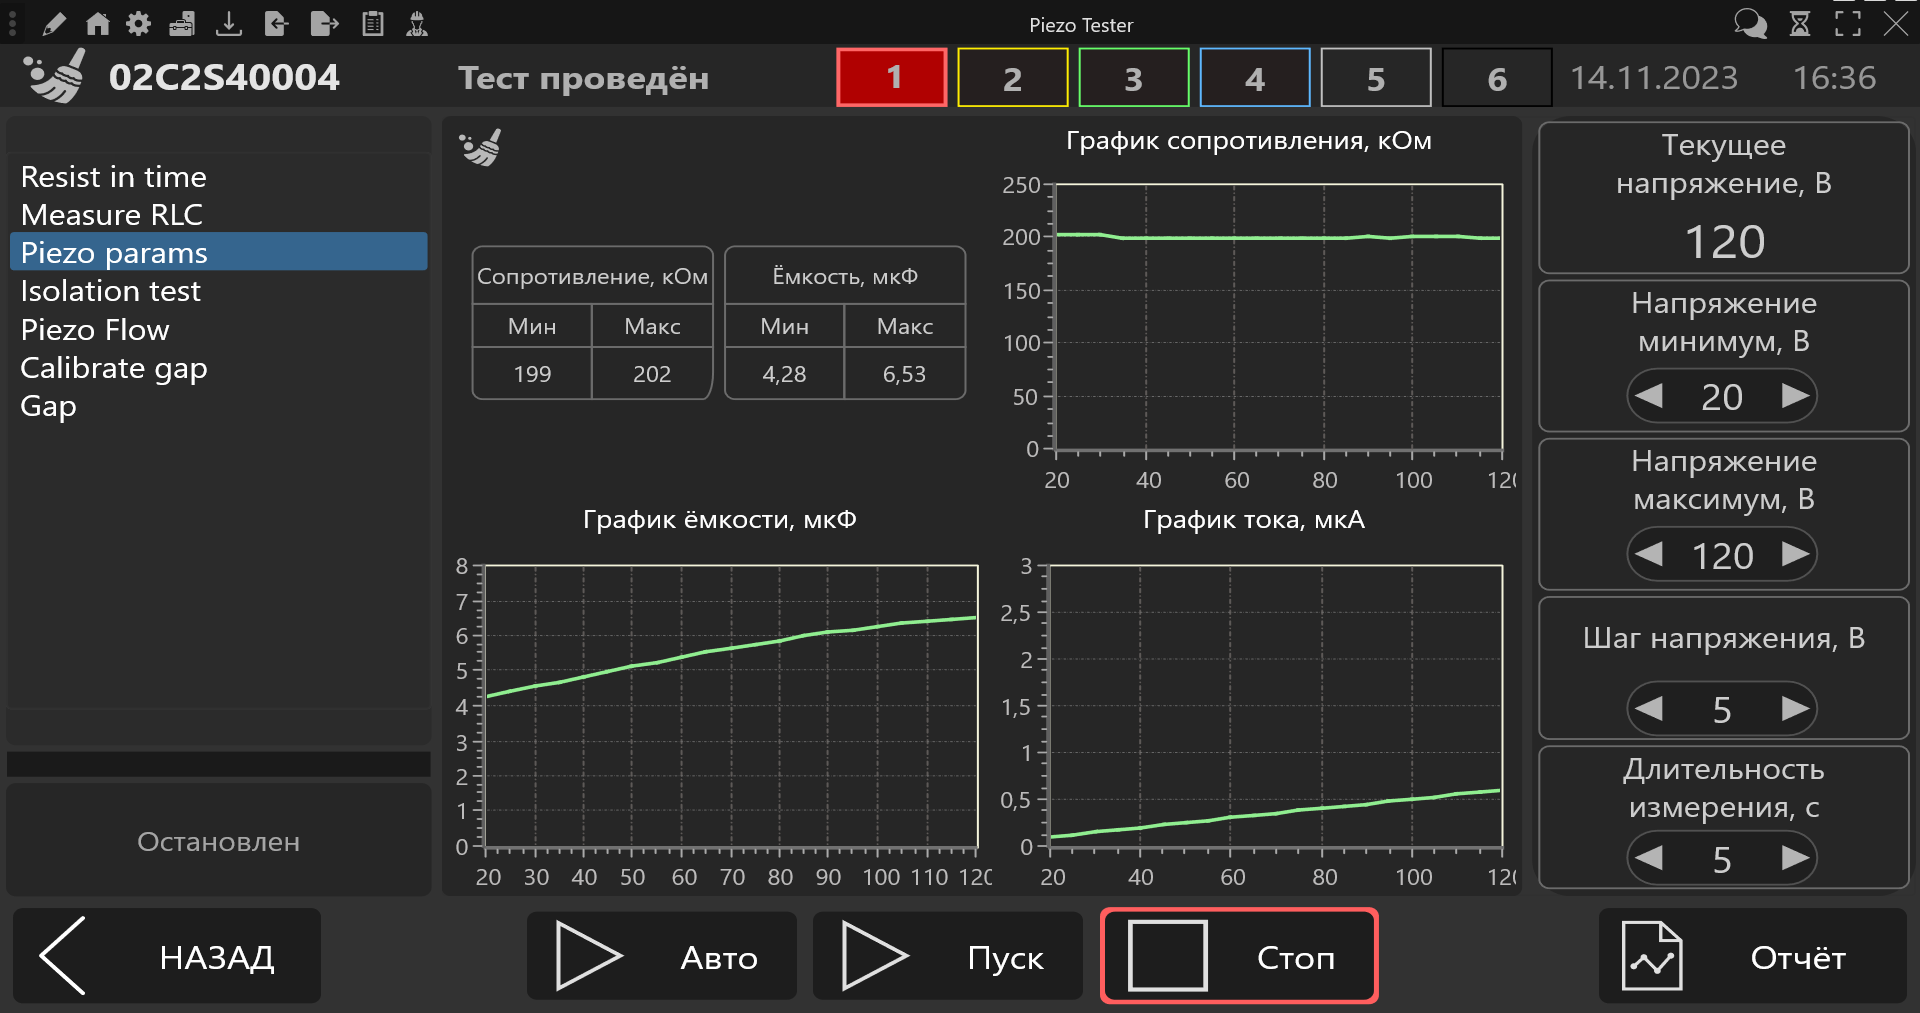
Task: Decrease the maximum voltage with left arrow
Action: coord(1649,554)
